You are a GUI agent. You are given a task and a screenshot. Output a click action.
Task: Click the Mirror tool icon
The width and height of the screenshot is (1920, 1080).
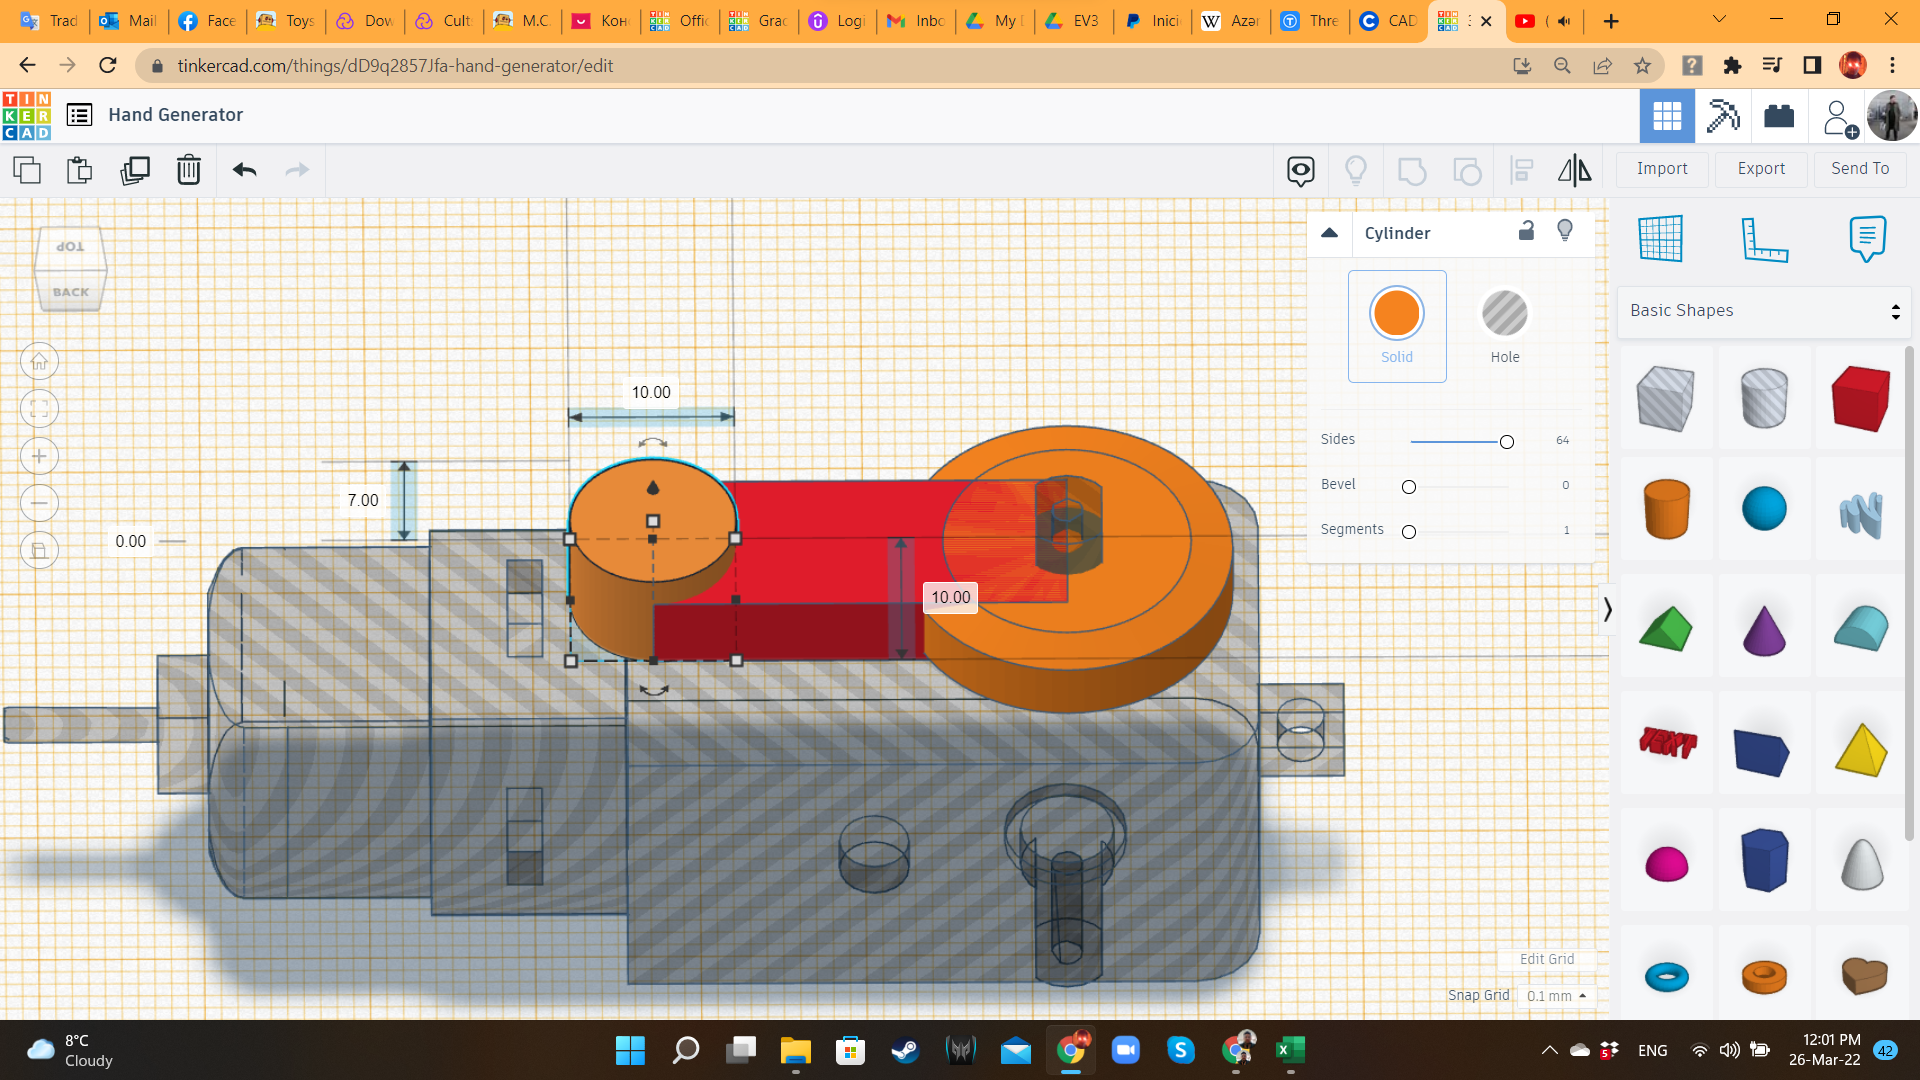pos(1574,170)
